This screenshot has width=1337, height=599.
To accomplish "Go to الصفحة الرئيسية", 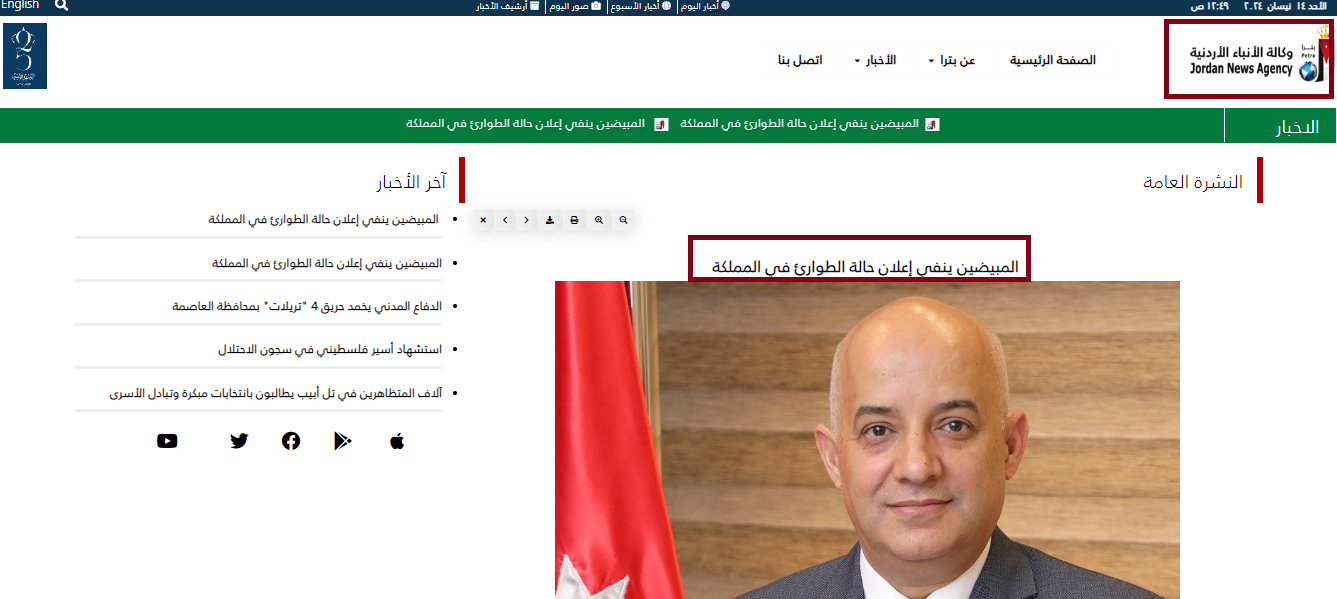I will [1052, 60].
